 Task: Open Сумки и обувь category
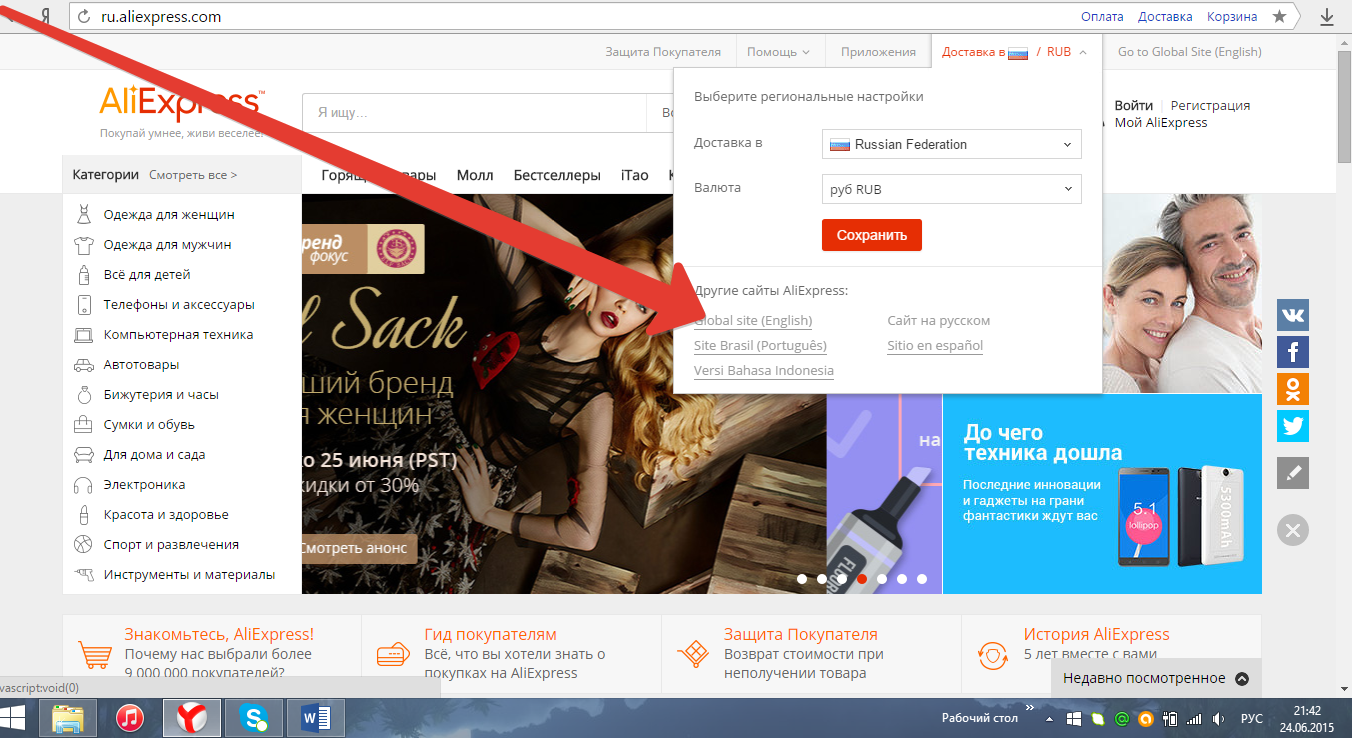tap(149, 424)
